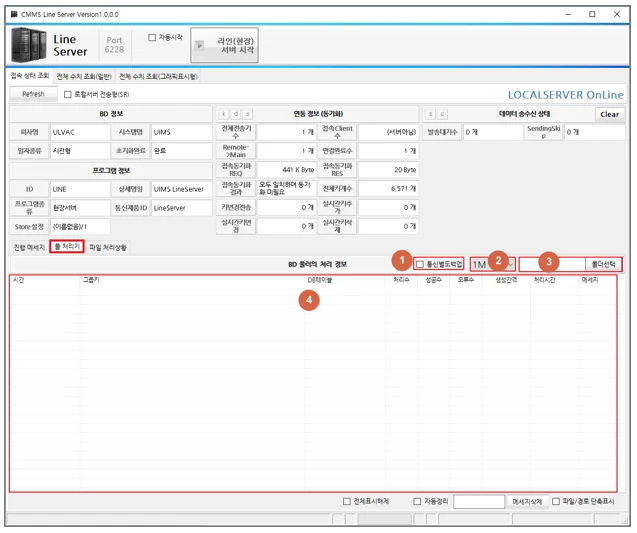Click the input box beside 자동정리
Image resolution: width=637 pixels, height=533 pixels.
point(479,501)
